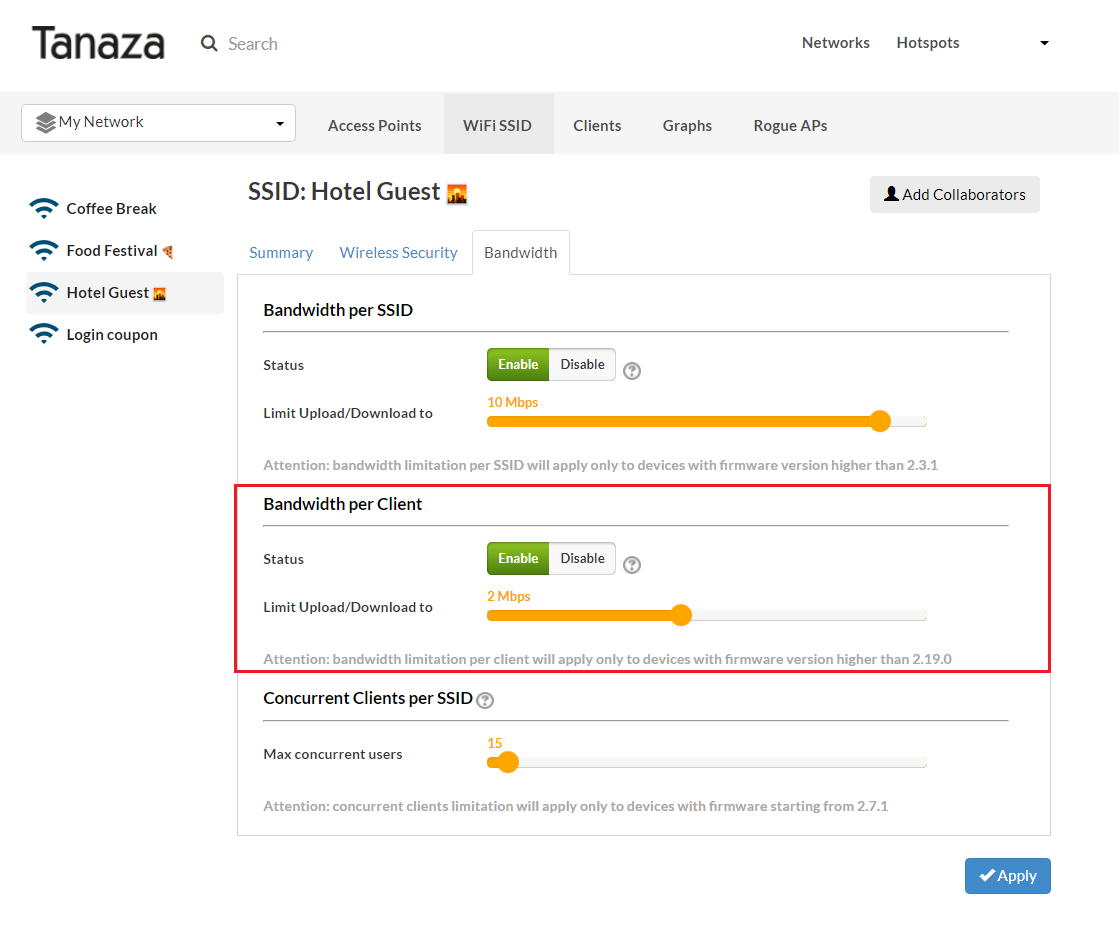Click into the Search field
The height and width of the screenshot is (925, 1119).
pos(253,44)
